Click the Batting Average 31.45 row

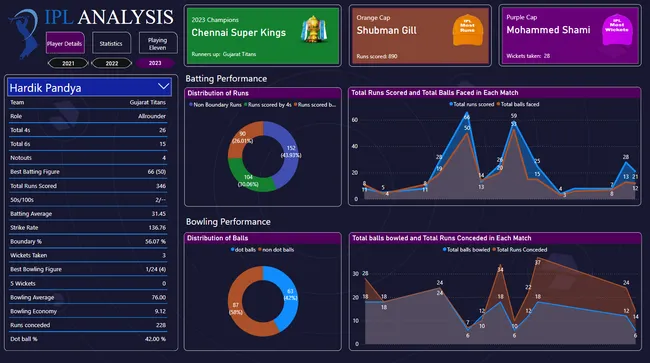pos(88,214)
